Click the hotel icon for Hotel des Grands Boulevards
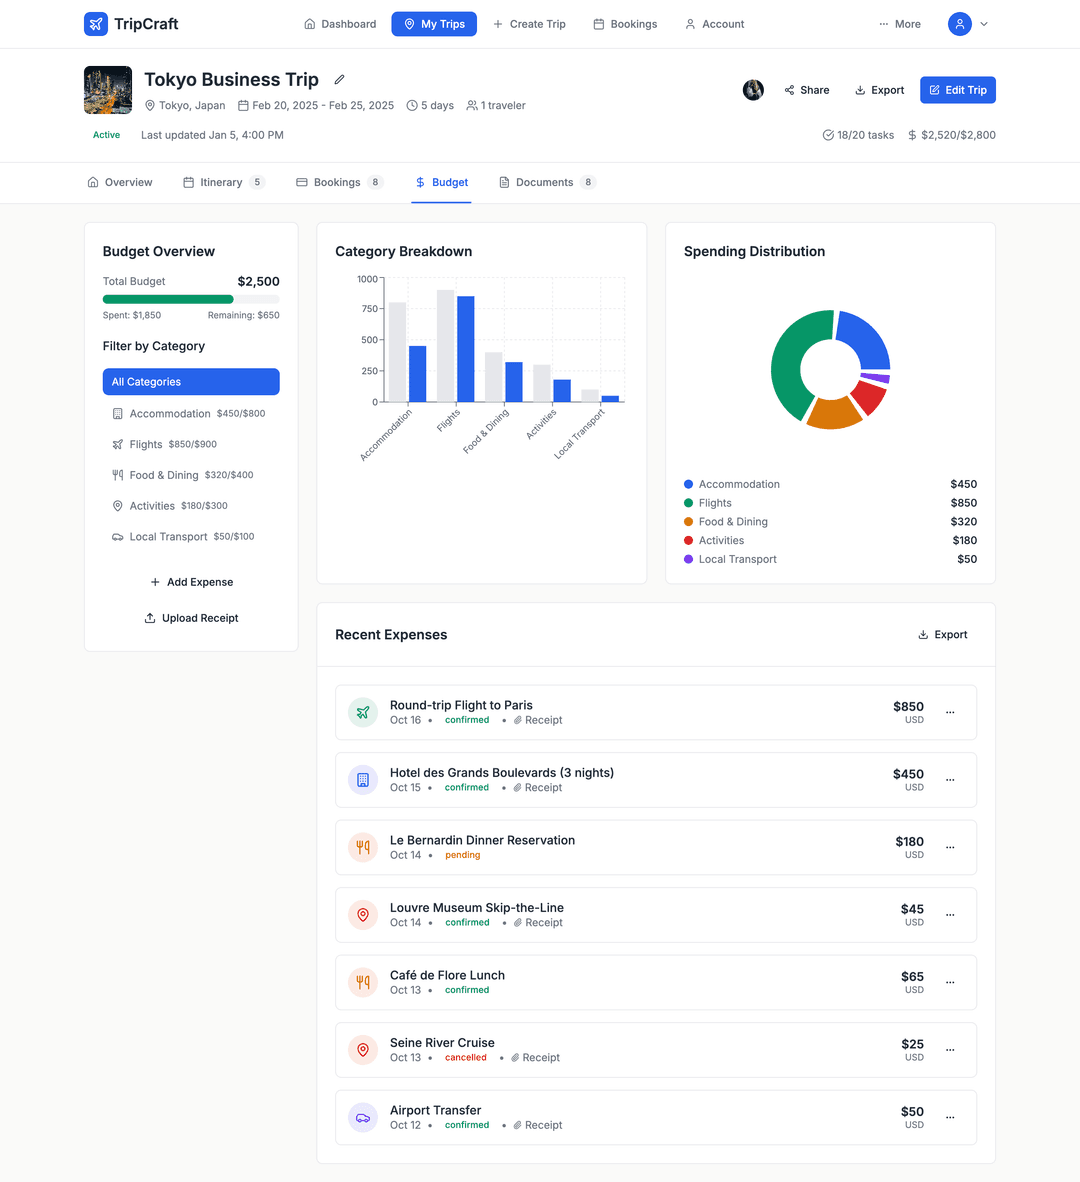The width and height of the screenshot is (1080, 1182). tap(363, 780)
